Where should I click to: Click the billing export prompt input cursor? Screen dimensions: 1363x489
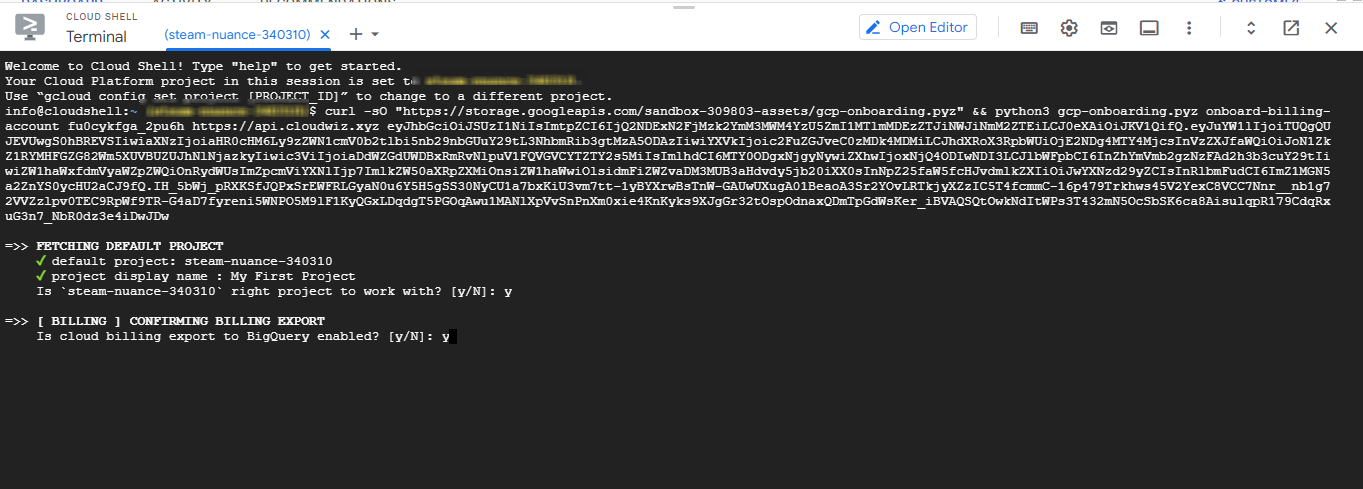[x=449, y=337]
